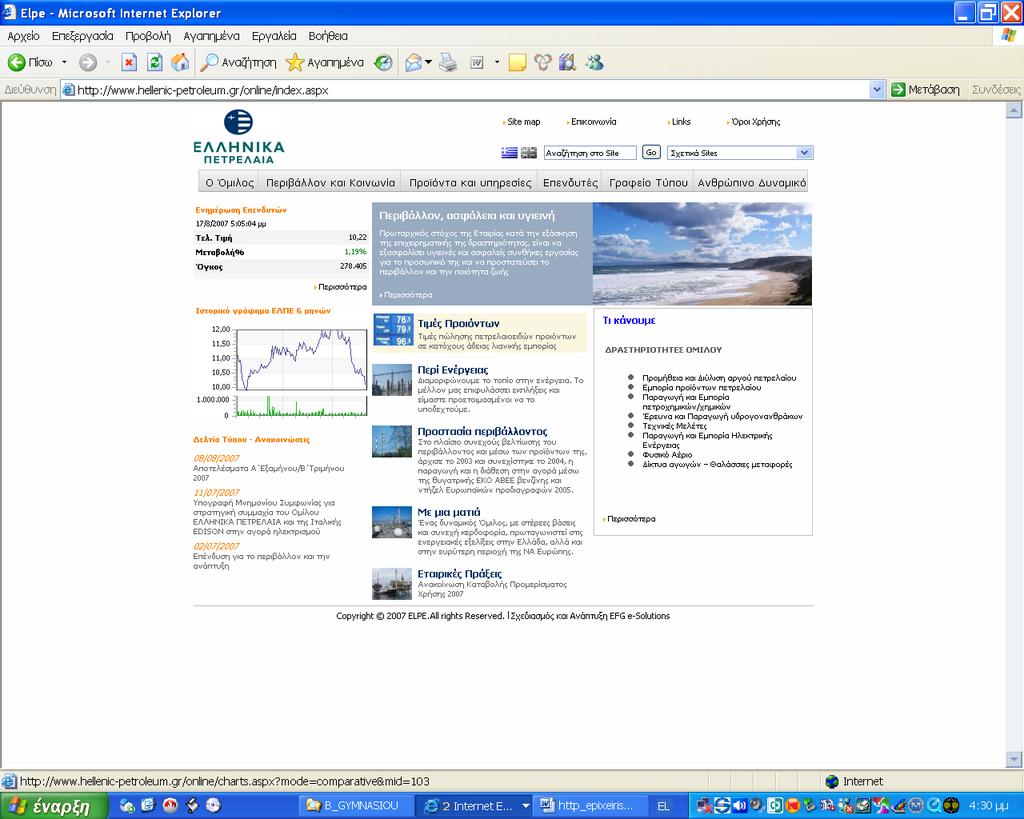Click the 11/07/2007 press release date

pyautogui.click(x=216, y=492)
